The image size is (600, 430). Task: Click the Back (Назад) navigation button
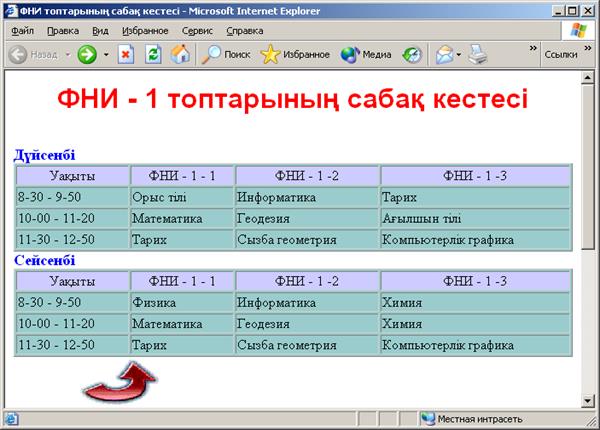pyautogui.click(x=32, y=55)
